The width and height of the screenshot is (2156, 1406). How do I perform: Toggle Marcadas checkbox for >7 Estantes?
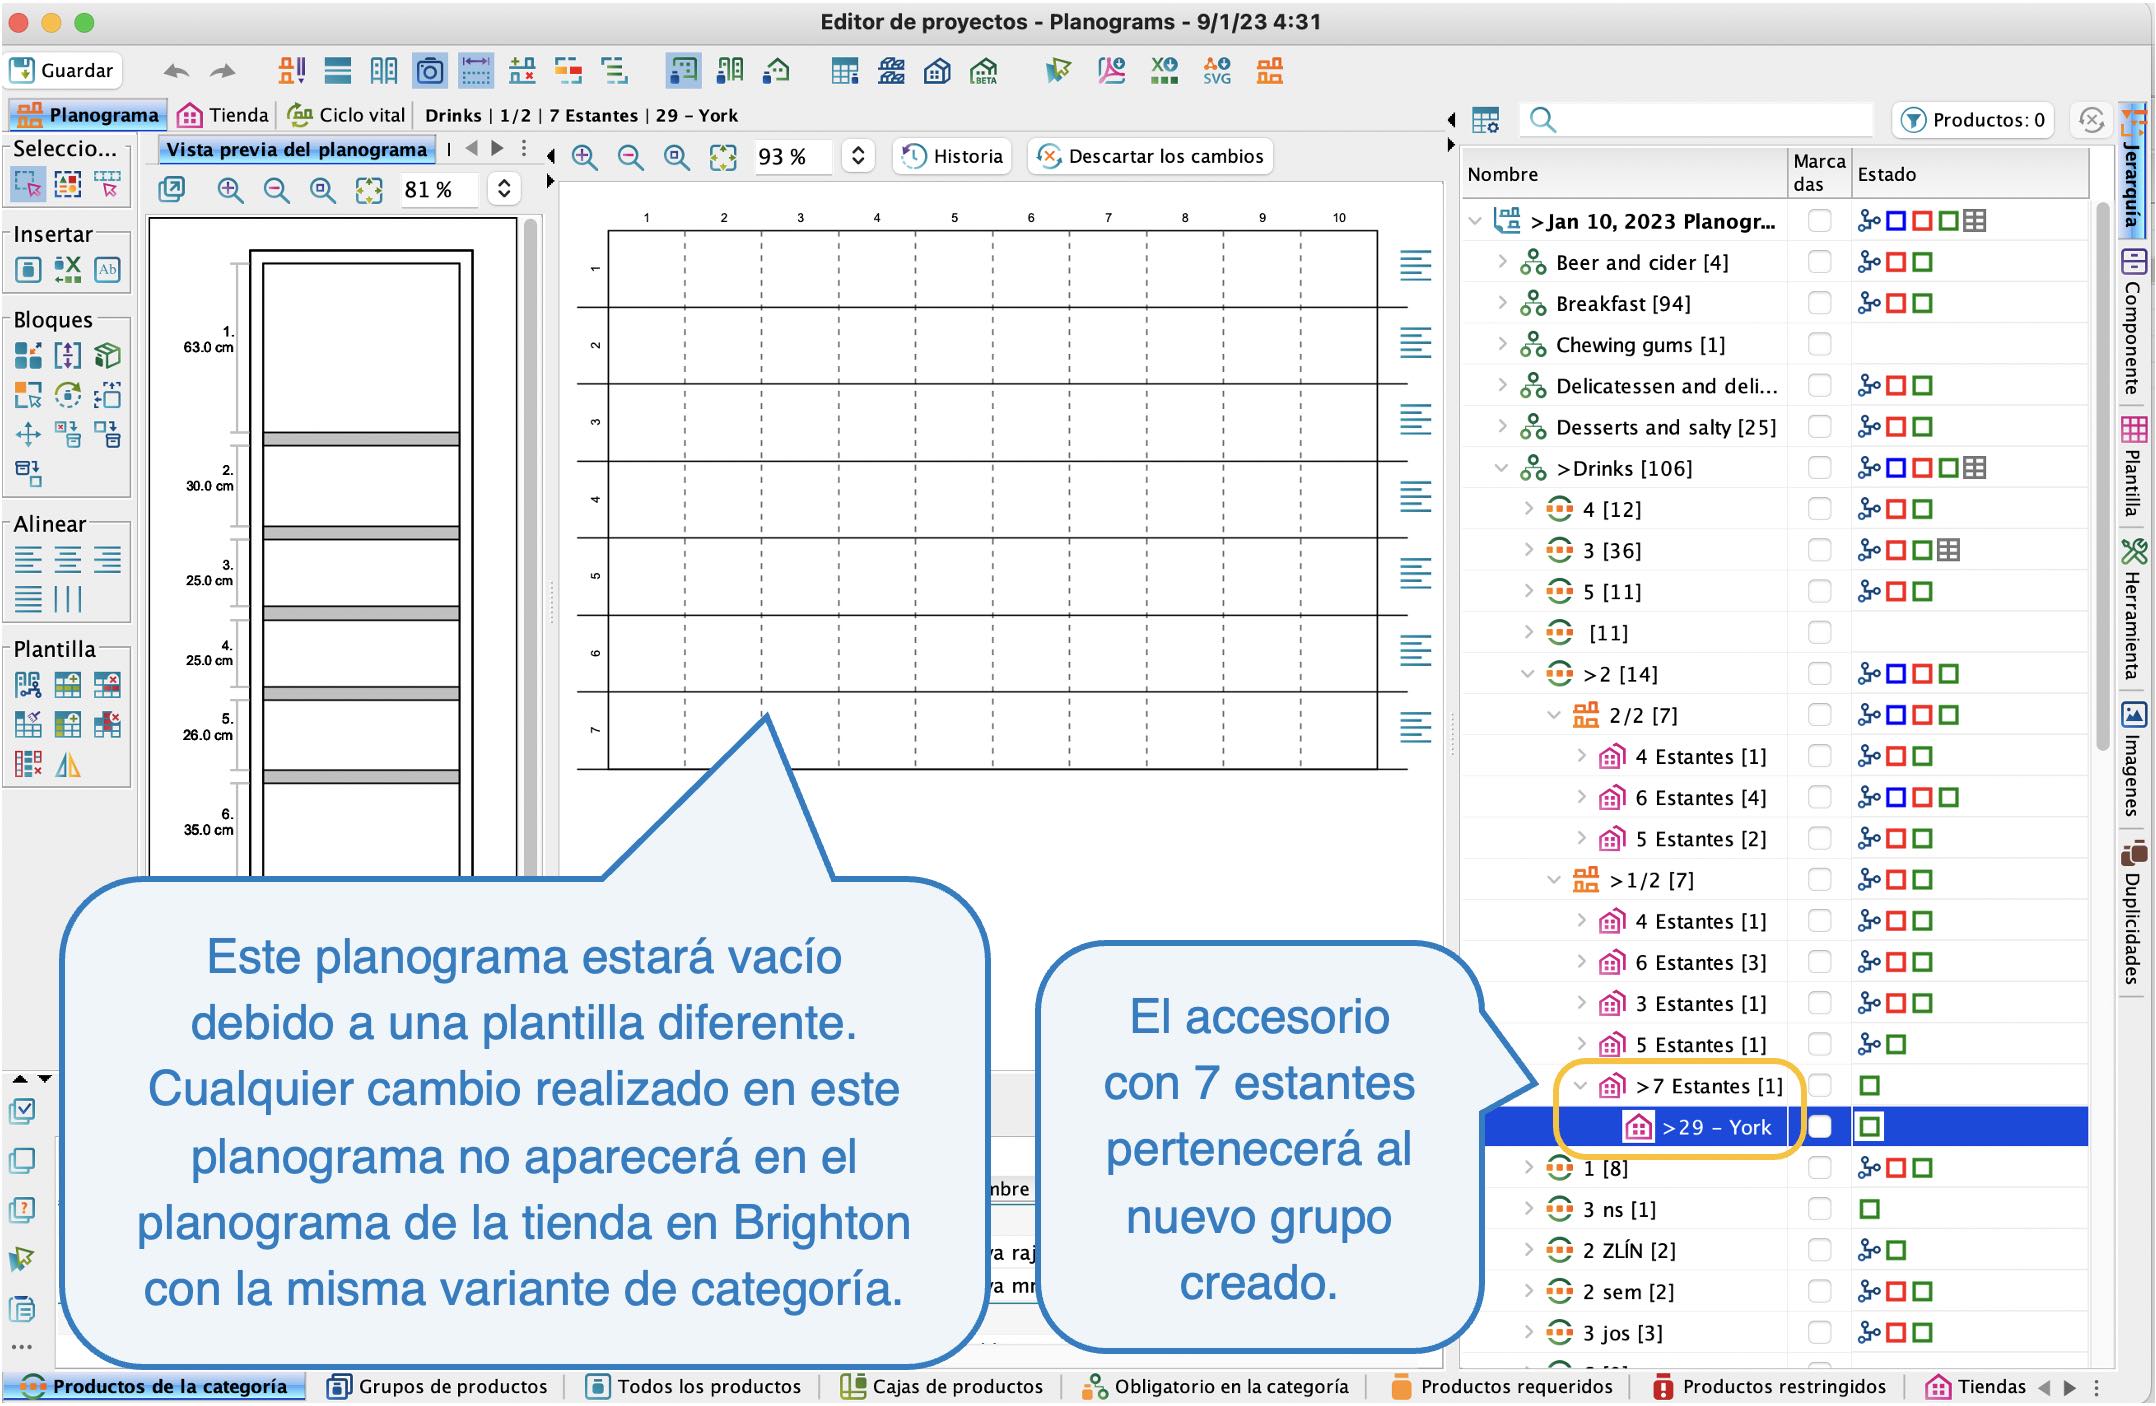(1819, 1086)
